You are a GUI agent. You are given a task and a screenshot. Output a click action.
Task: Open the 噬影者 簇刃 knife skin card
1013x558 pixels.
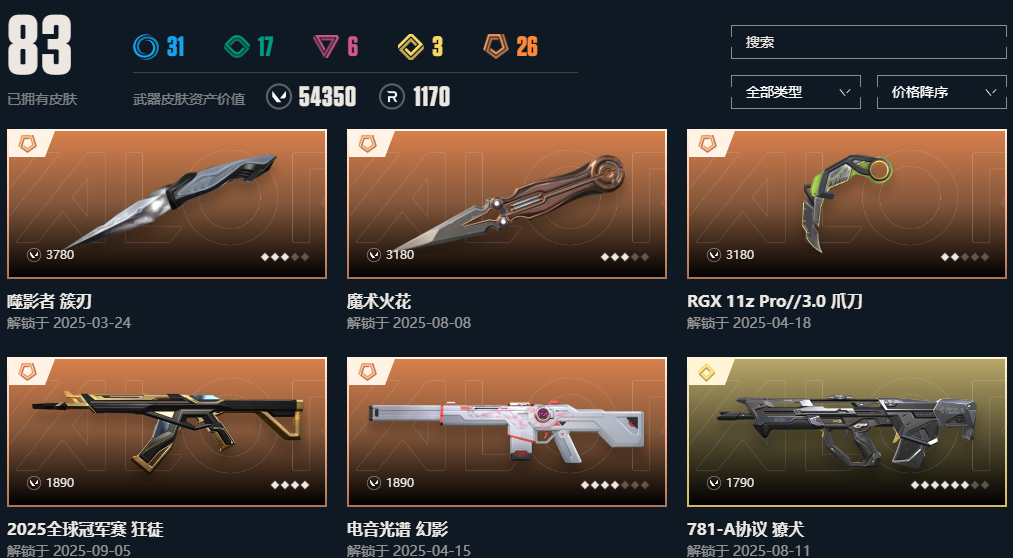pos(167,204)
